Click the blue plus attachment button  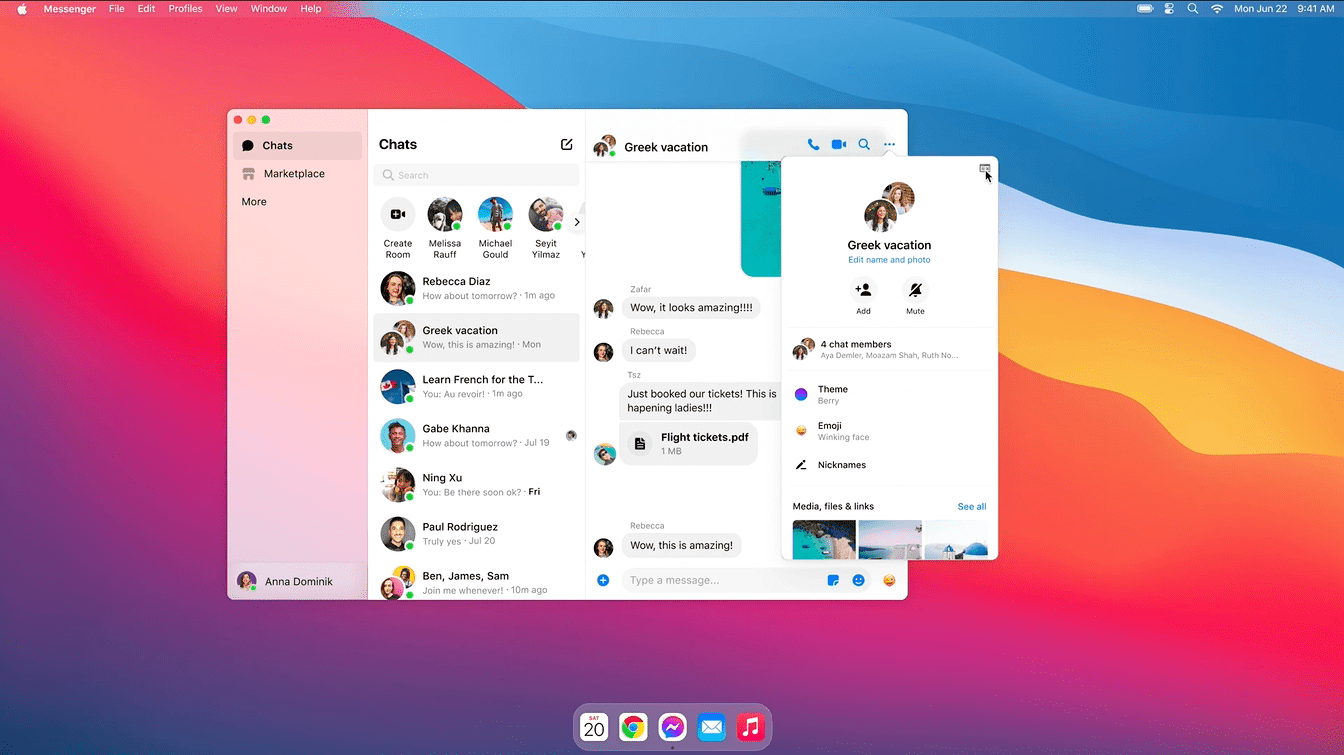pyautogui.click(x=603, y=580)
